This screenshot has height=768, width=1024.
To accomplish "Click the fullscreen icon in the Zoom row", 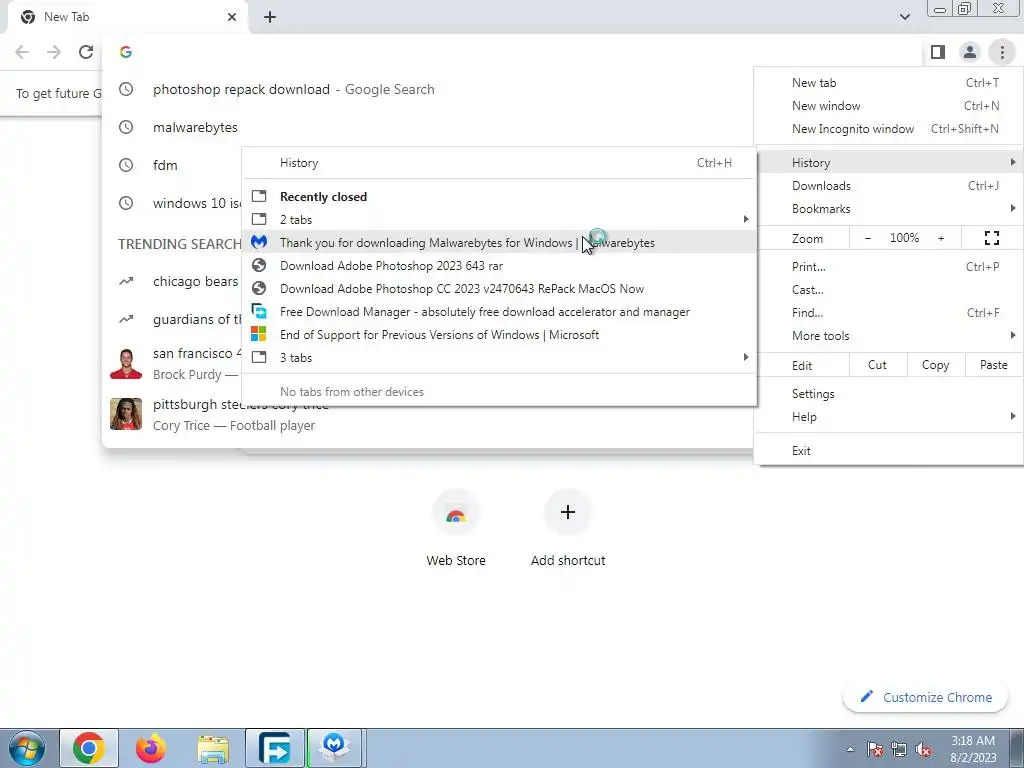I will pyautogui.click(x=991, y=238).
